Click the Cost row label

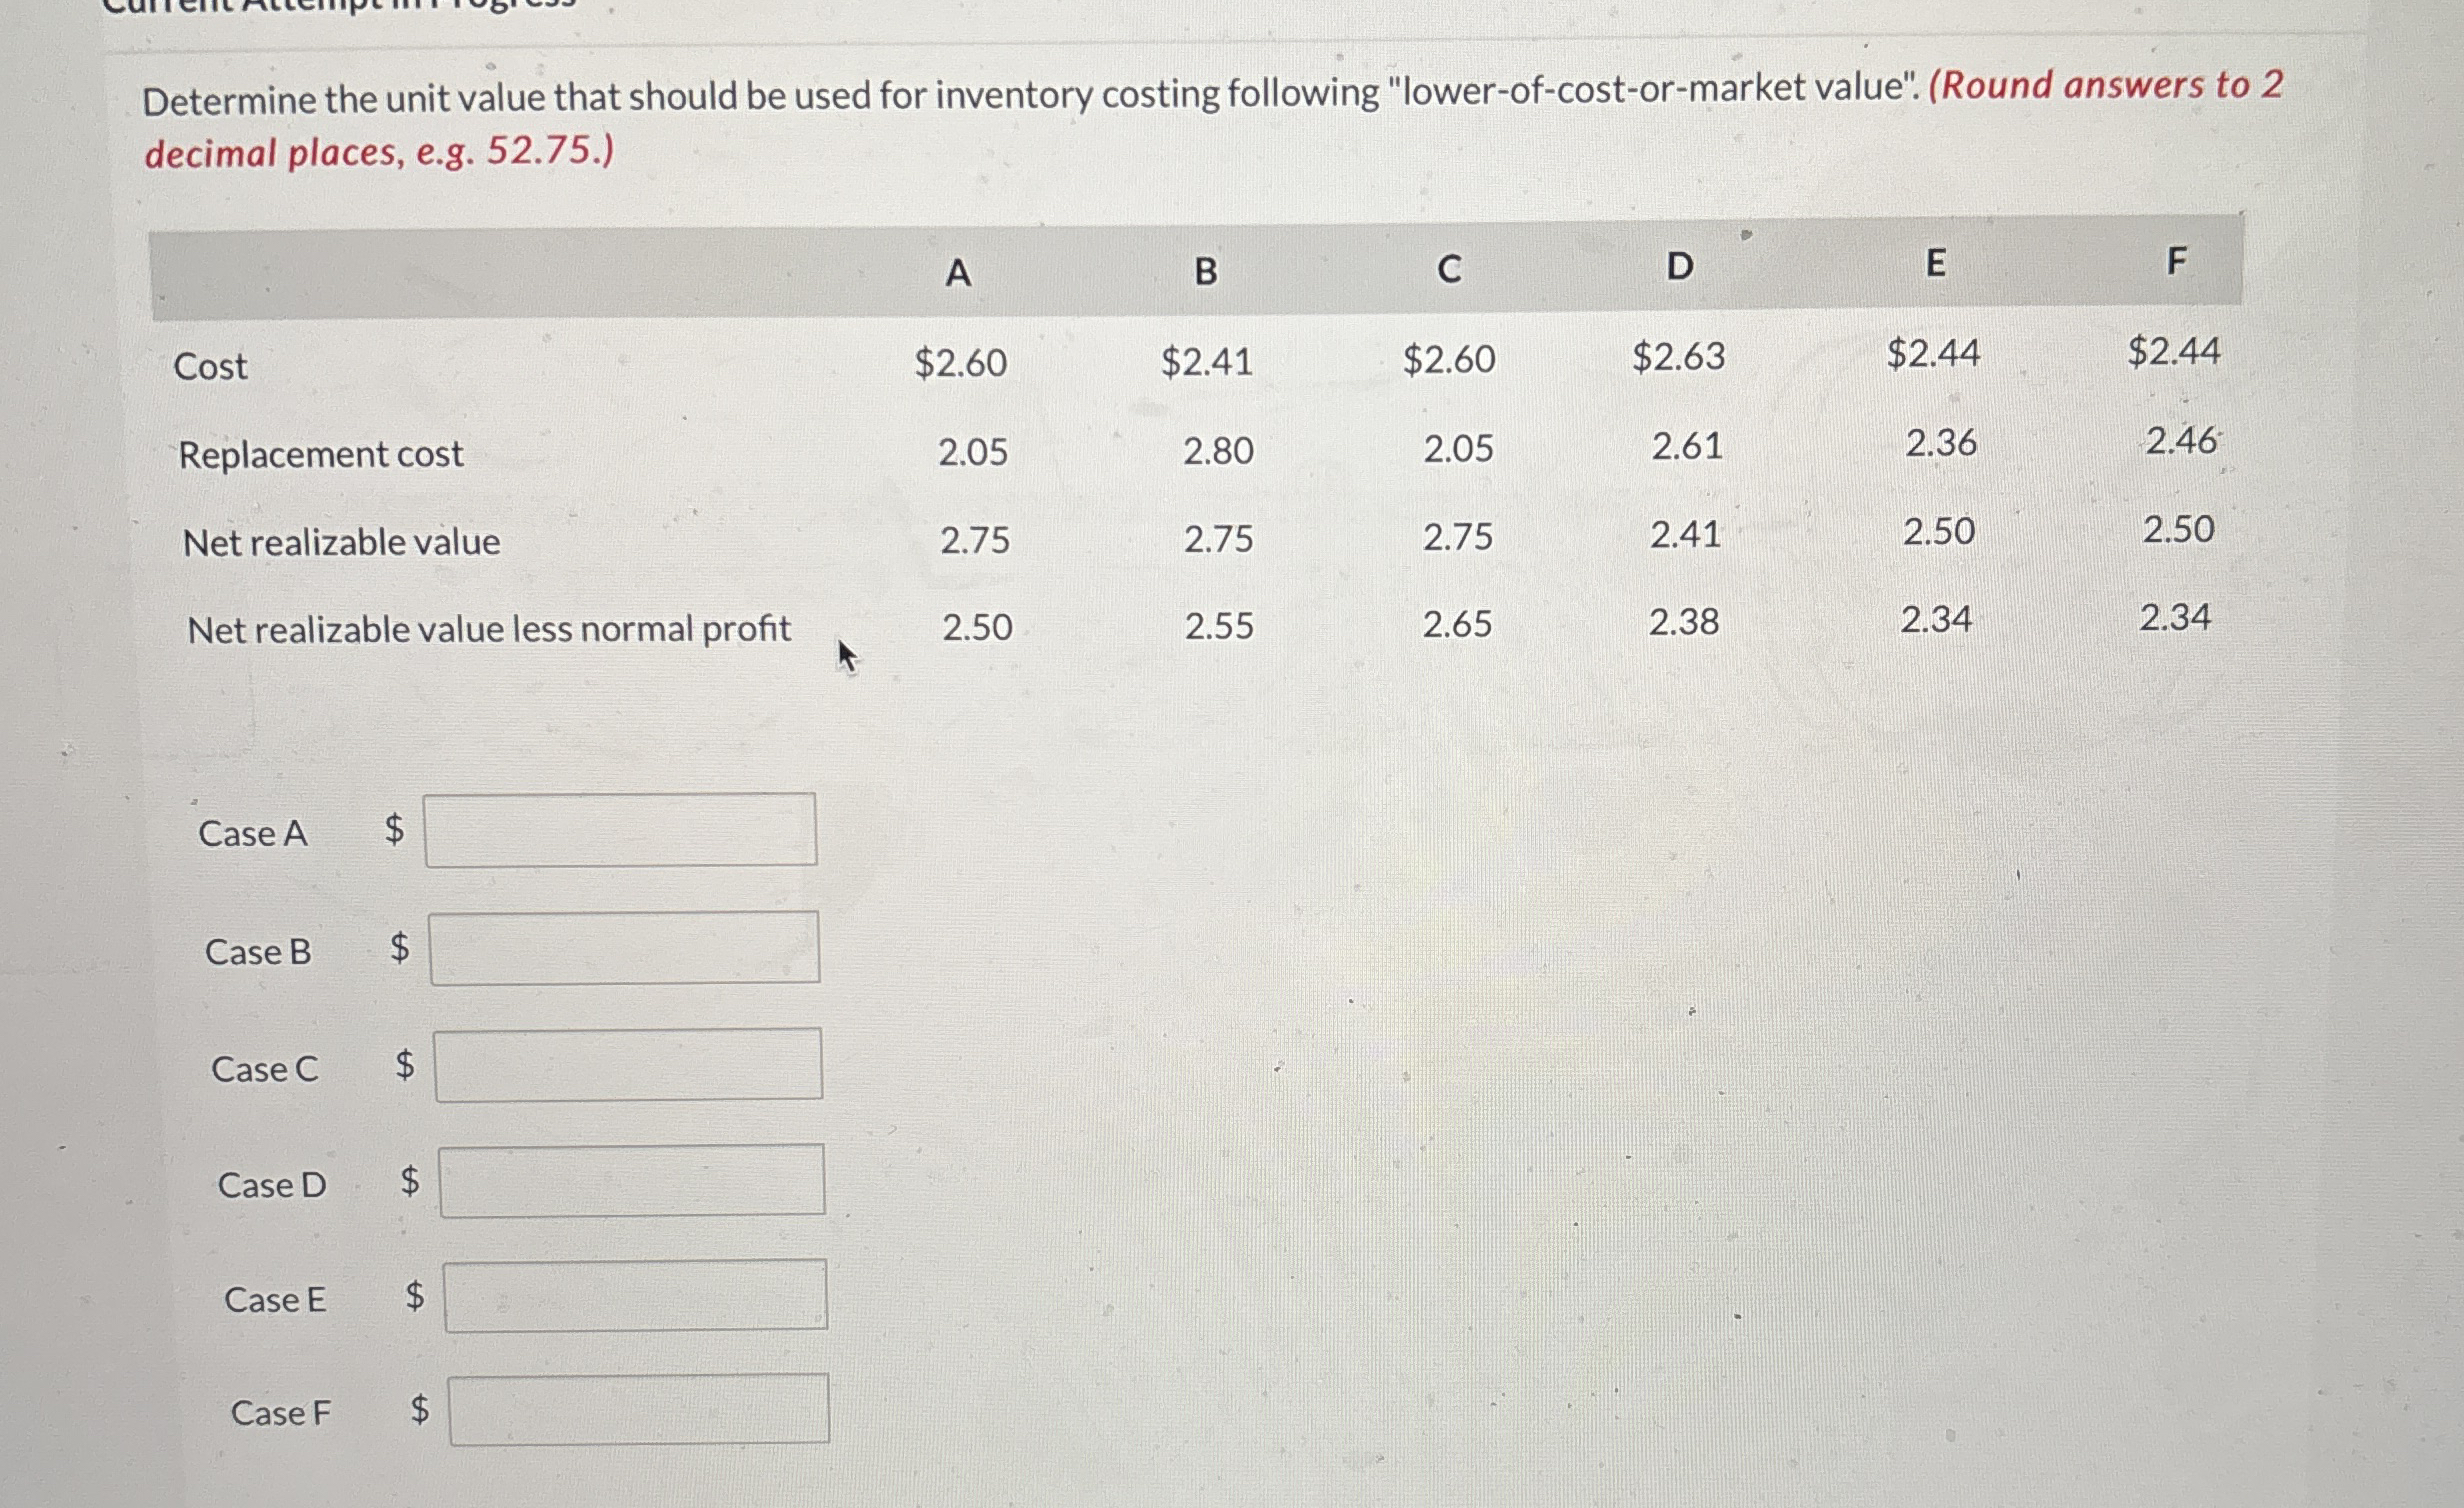[x=210, y=367]
